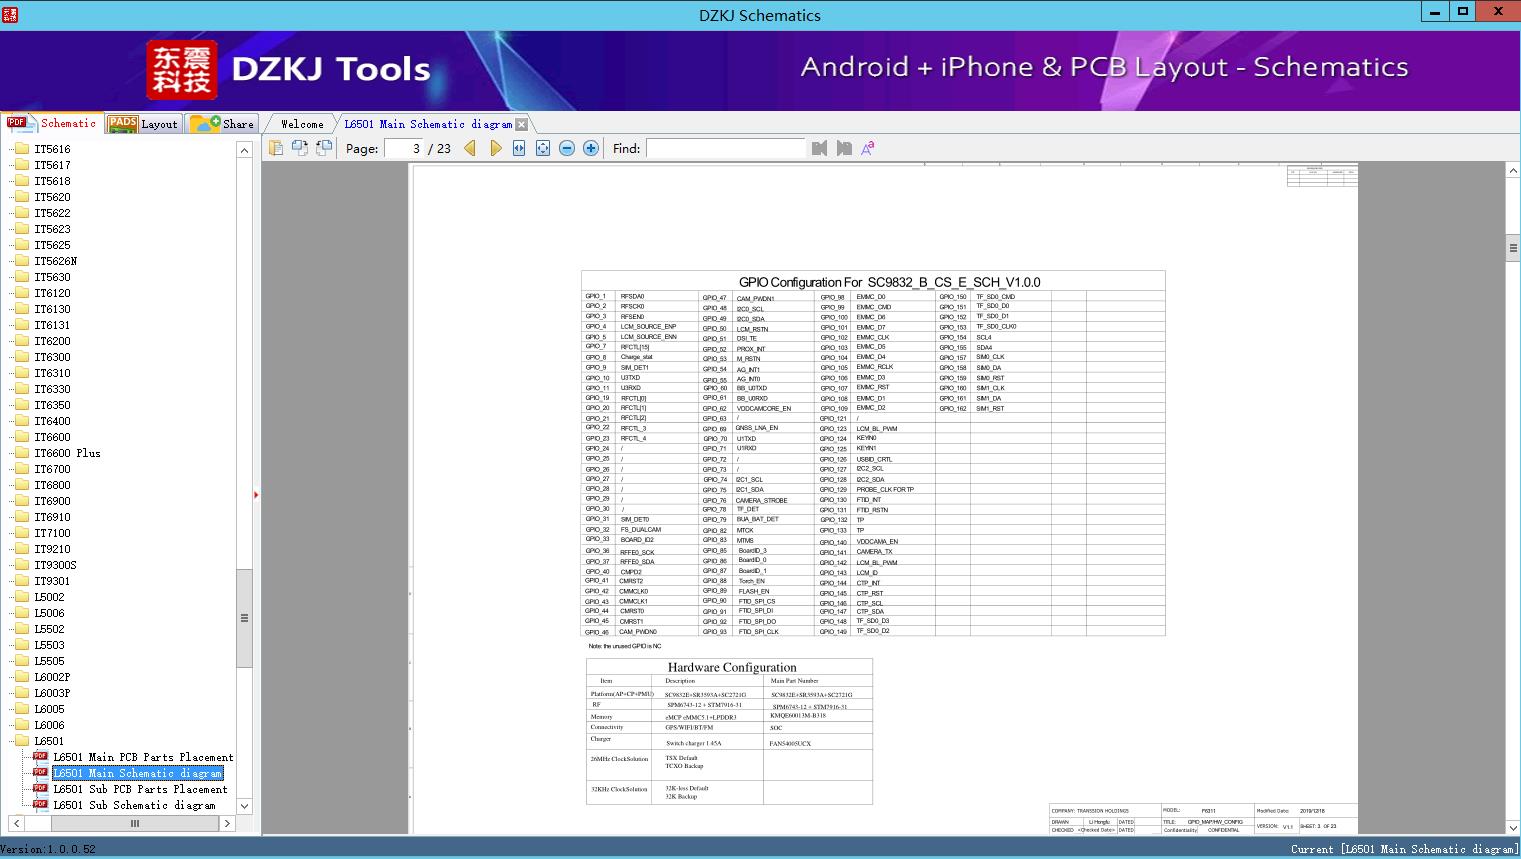Zoom out with the minus icon
The height and width of the screenshot is (859, 1521).
click(567, 148)
